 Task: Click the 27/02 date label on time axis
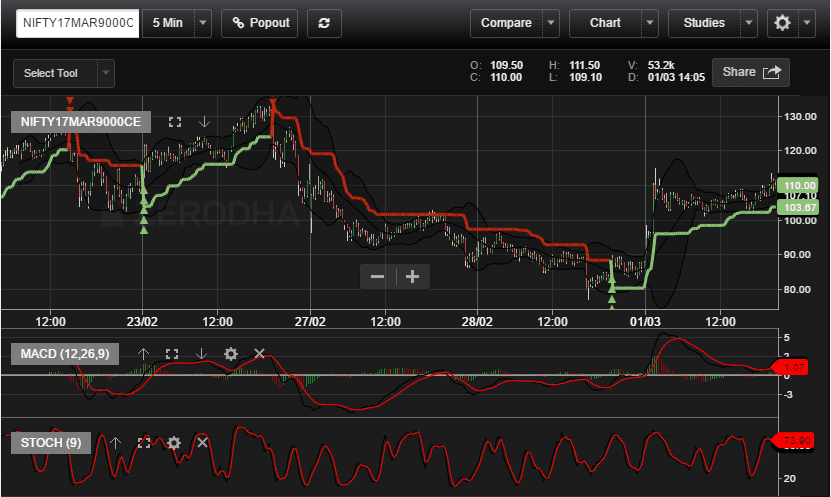pos(310,322)
